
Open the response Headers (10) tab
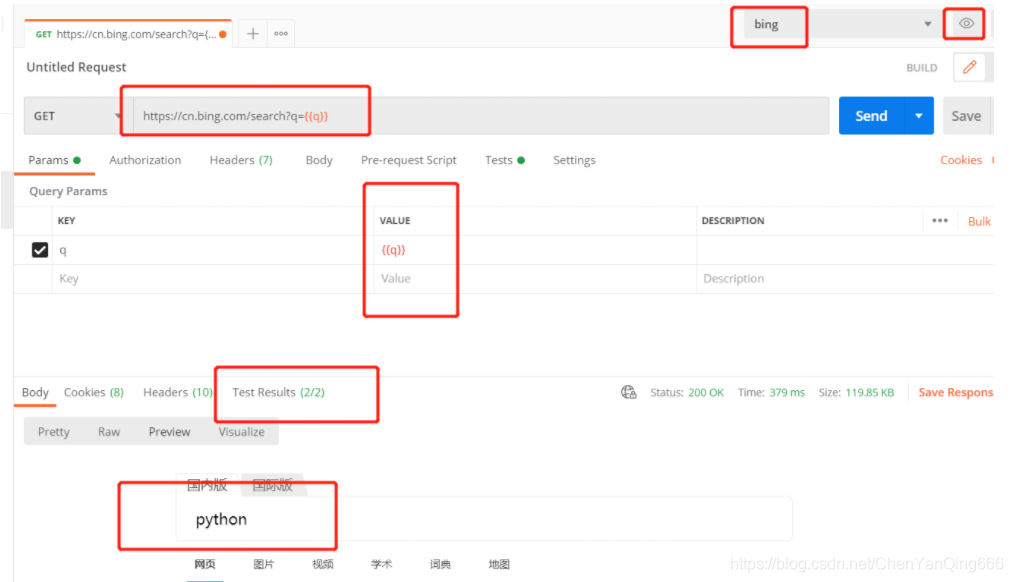click(178, 392)
